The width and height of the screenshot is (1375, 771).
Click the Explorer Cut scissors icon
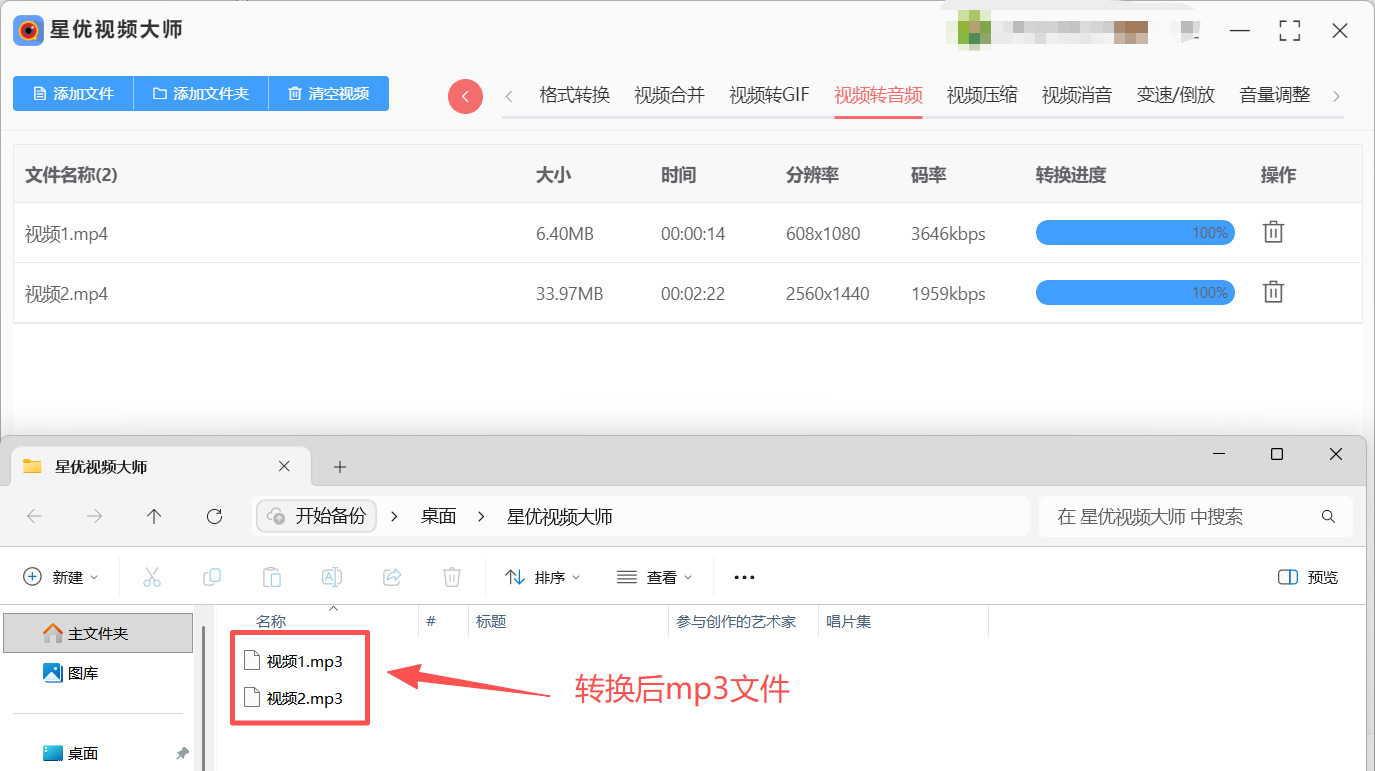click(152, 577)
